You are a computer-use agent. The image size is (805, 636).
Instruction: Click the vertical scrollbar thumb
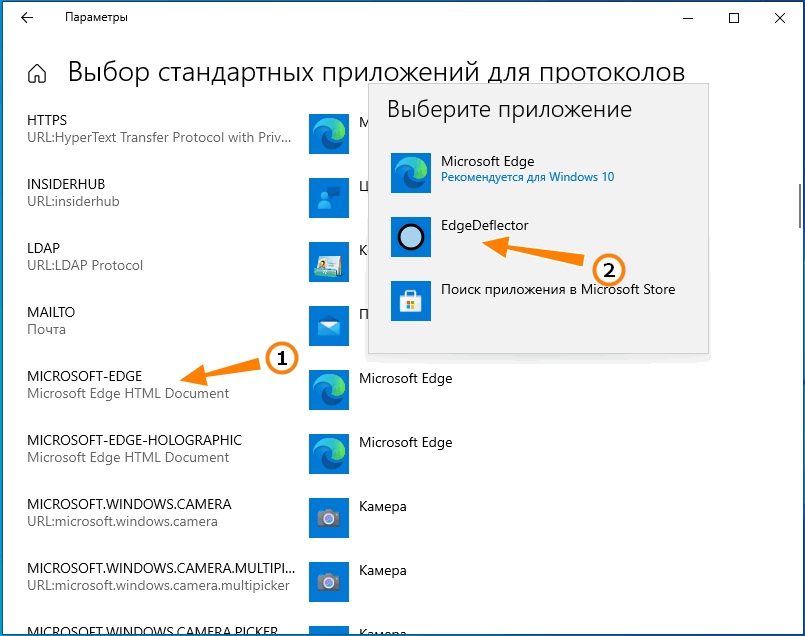[x=800, y=205]
